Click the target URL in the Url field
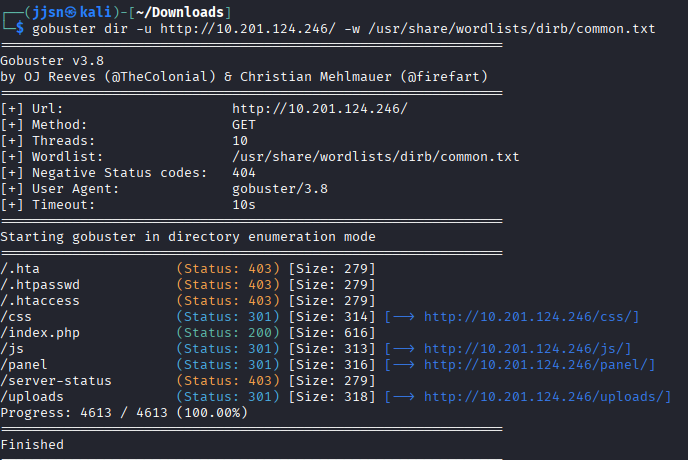This screenshot has width=688, height=460. (x=319, y=109)
